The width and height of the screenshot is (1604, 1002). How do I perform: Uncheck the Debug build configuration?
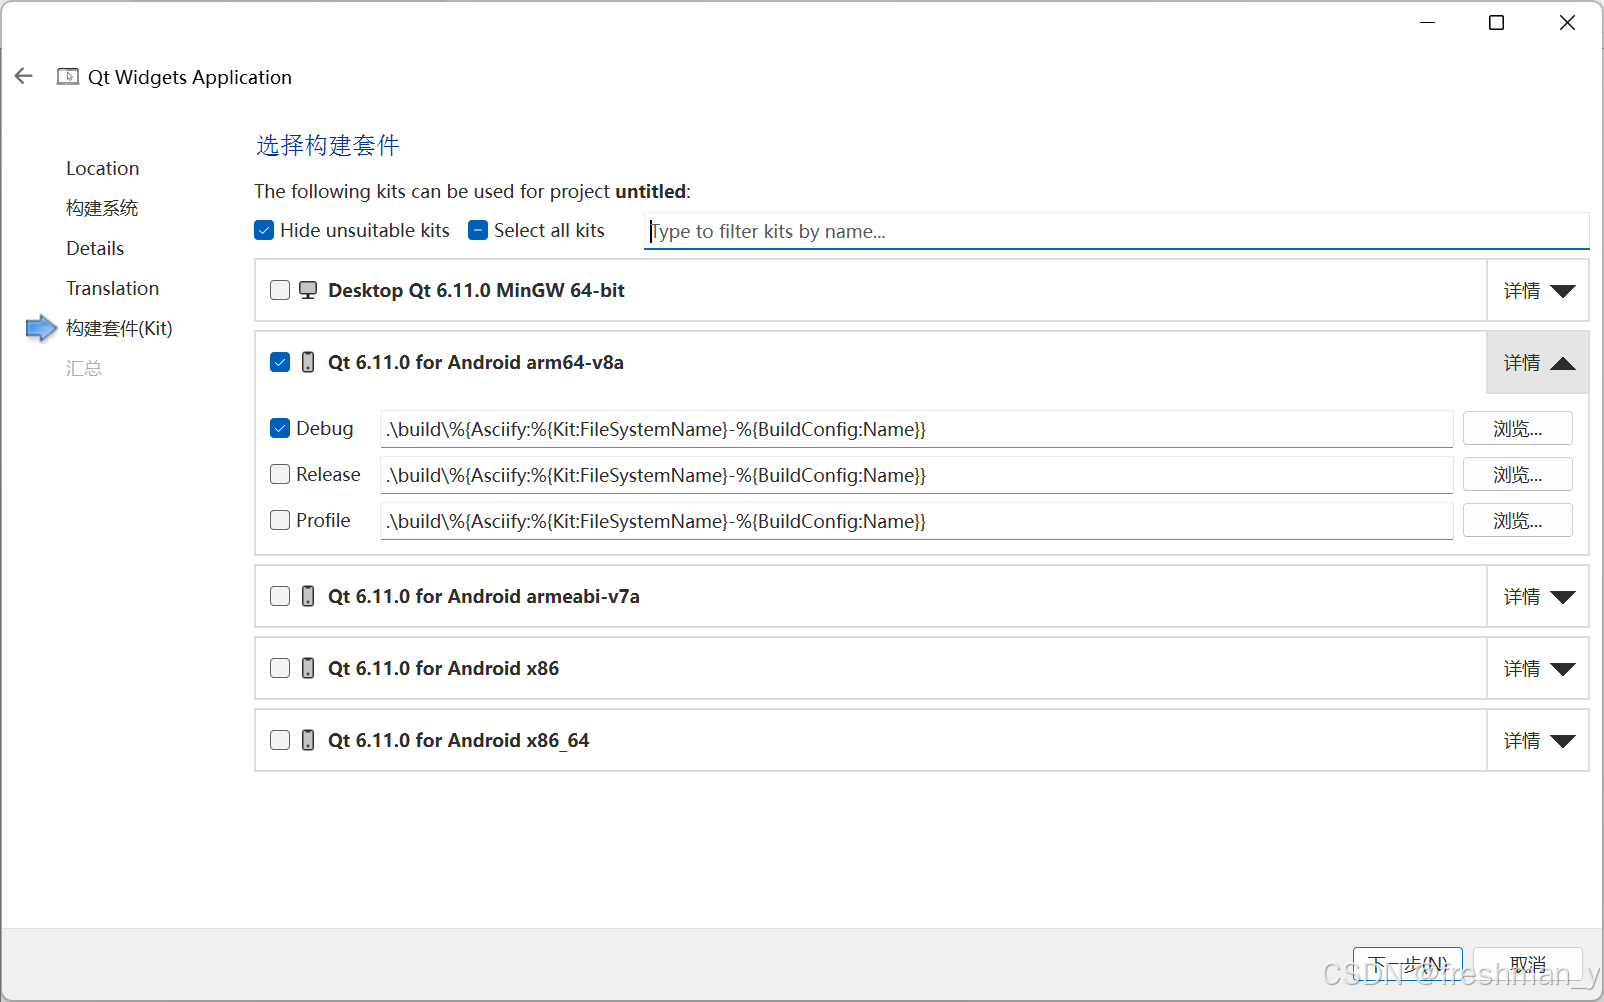click(x=280, y=428)
